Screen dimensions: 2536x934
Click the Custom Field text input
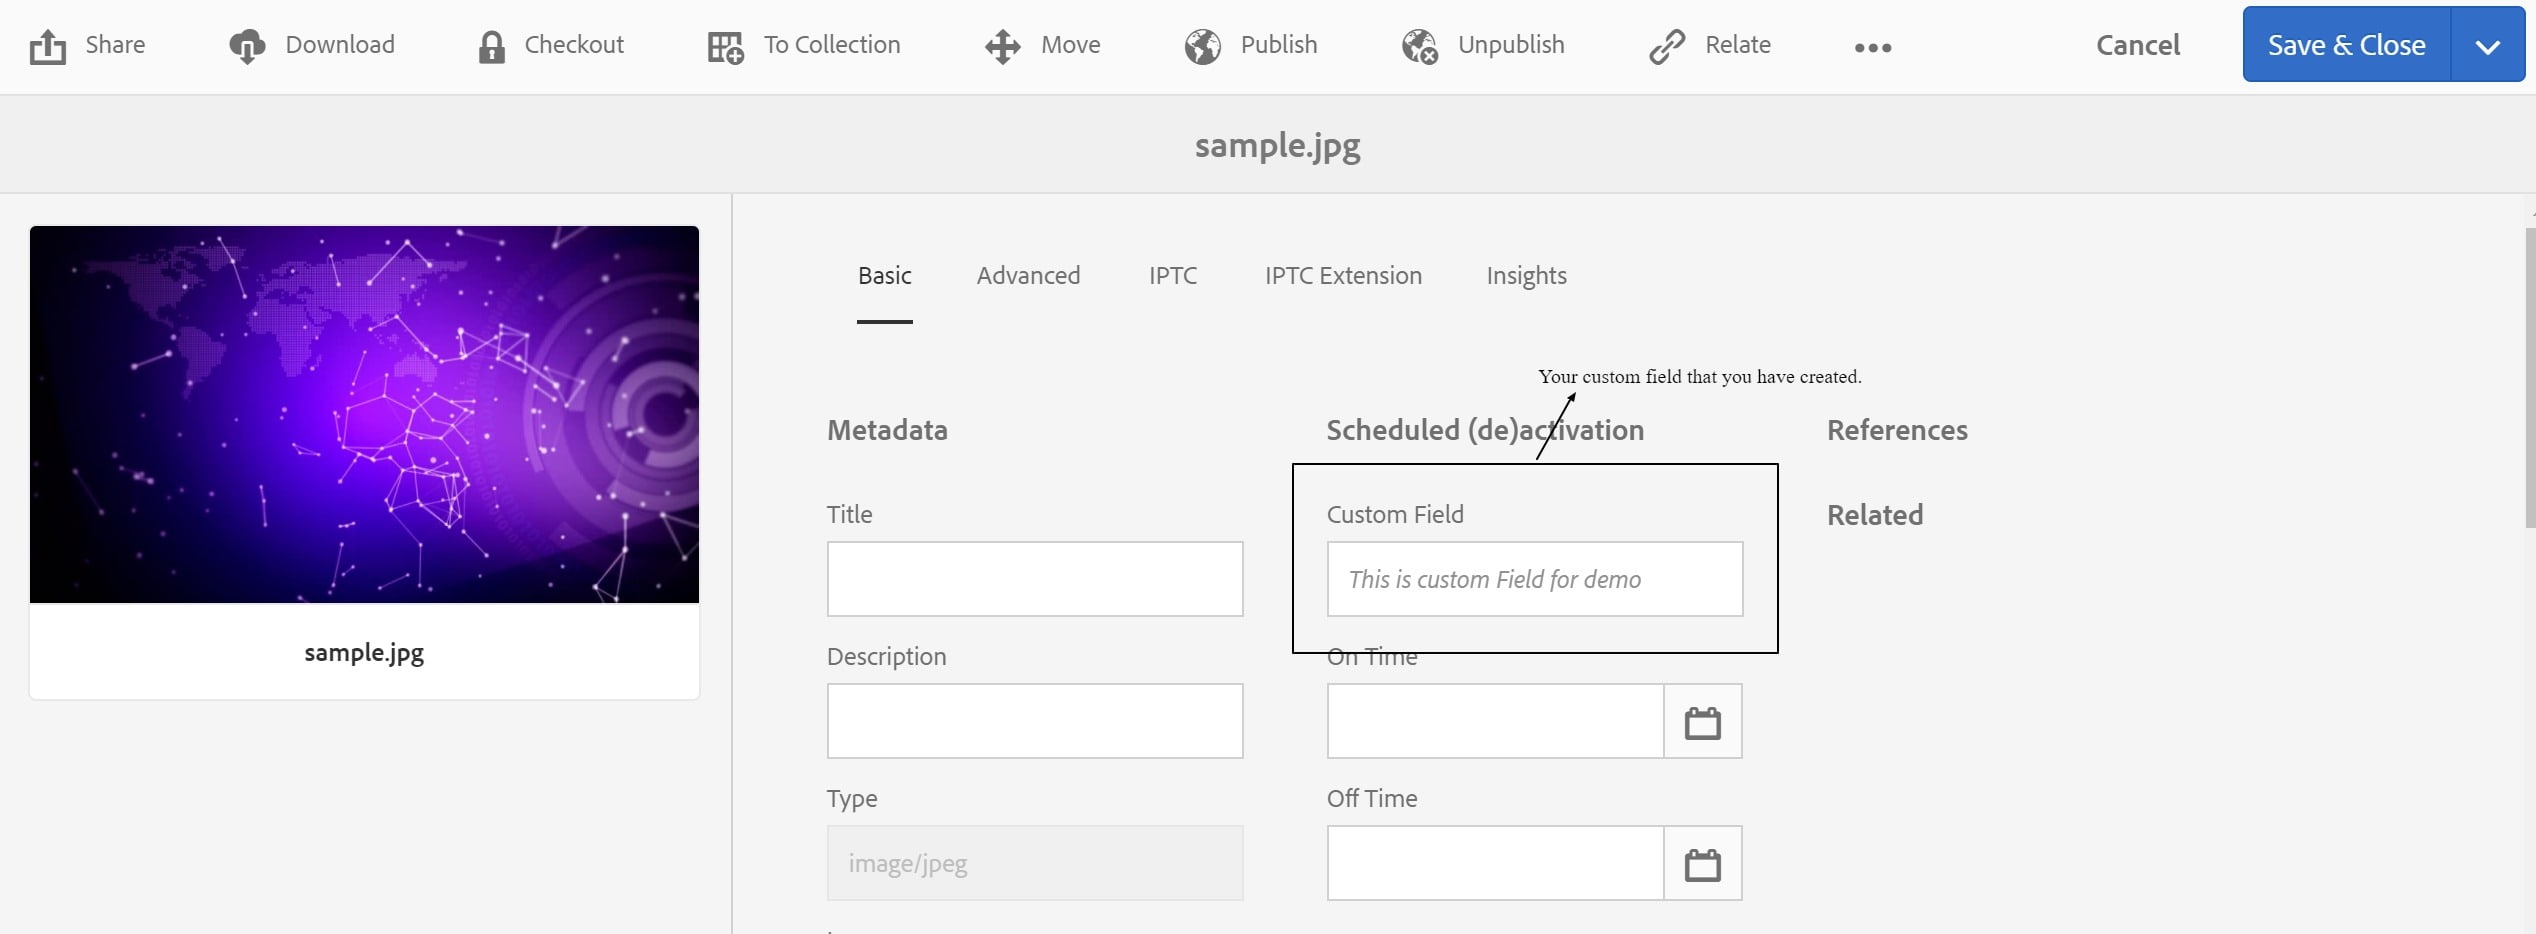point(1534,580)
